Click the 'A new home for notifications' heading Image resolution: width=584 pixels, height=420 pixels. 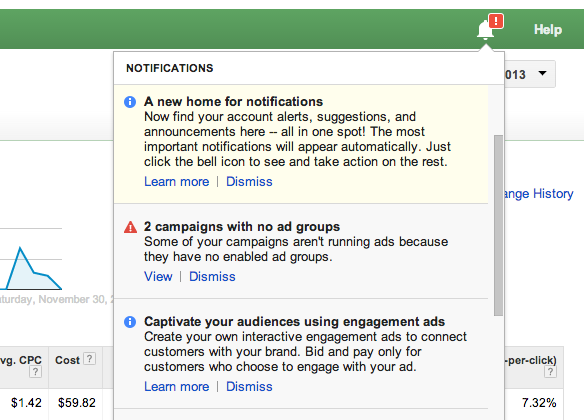(234, 102)
